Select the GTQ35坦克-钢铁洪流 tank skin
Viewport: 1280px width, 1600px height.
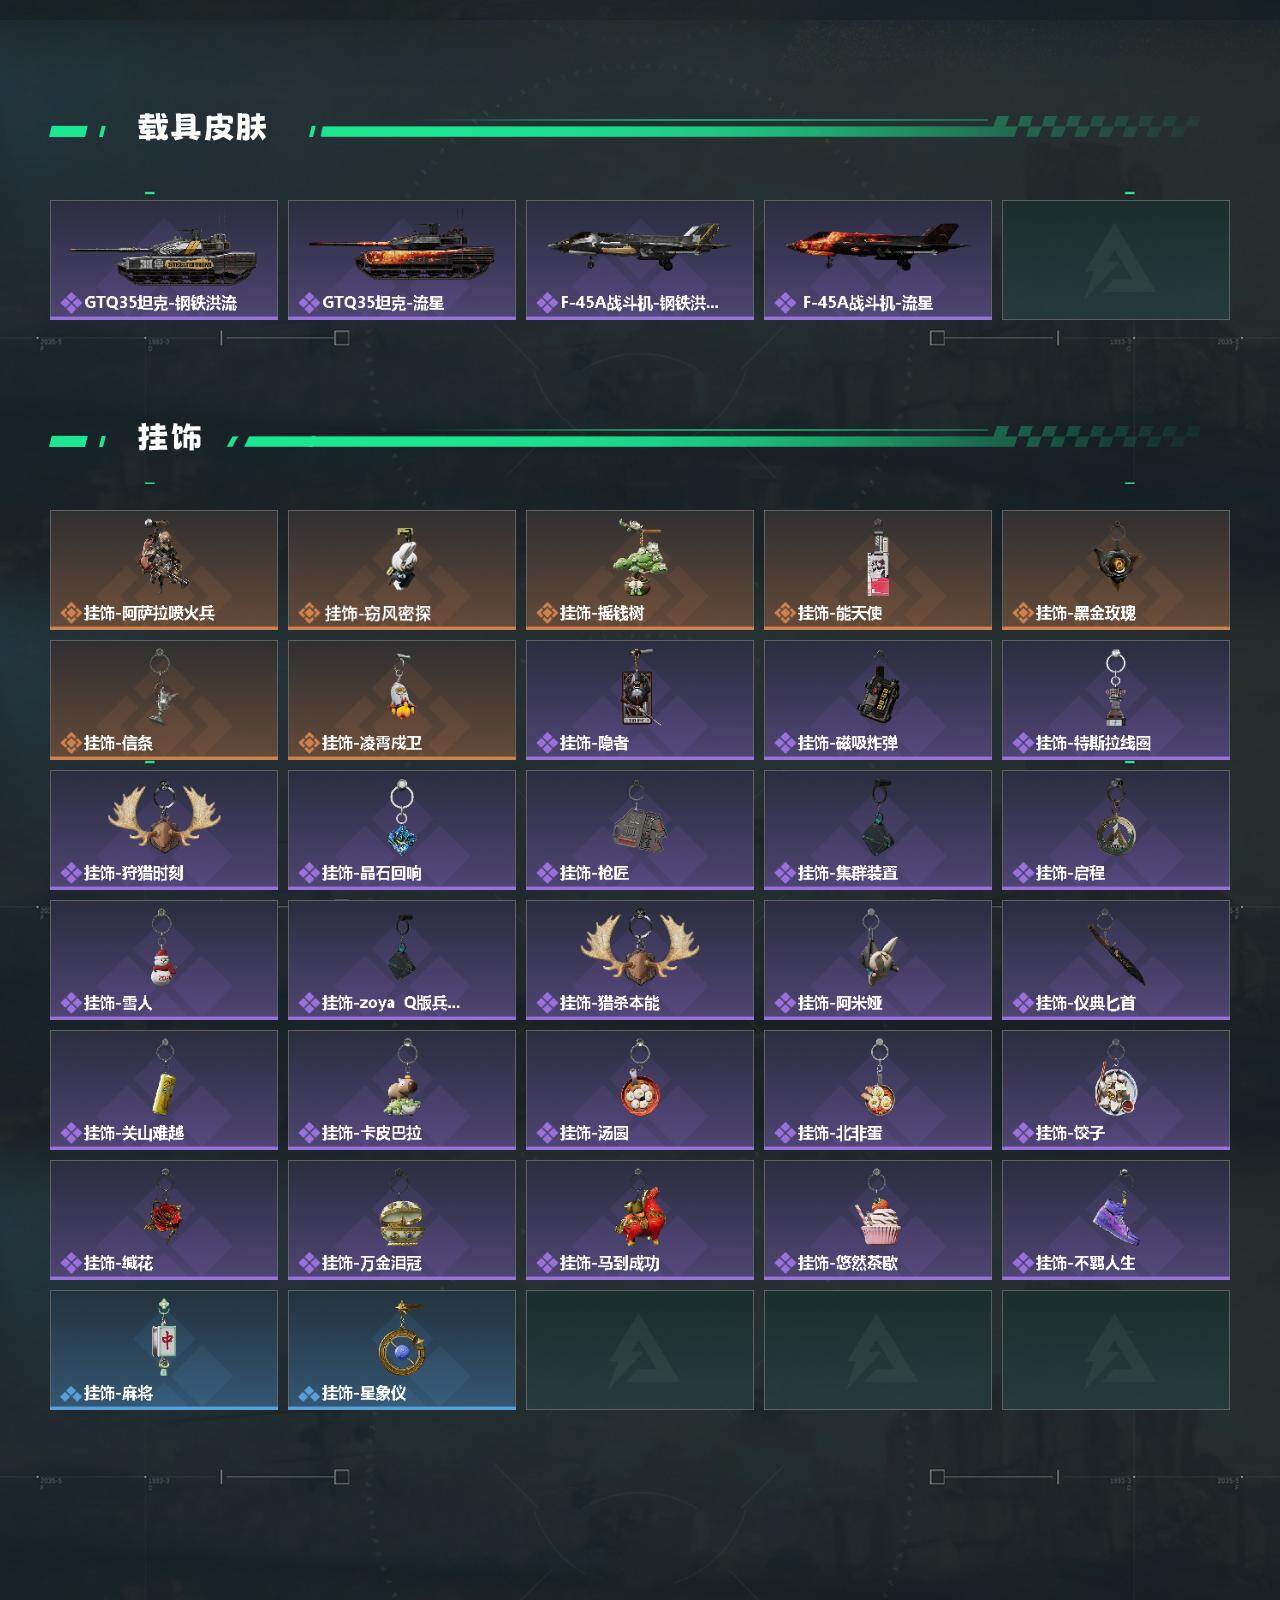pyautogui.click(x=164, y=260)
